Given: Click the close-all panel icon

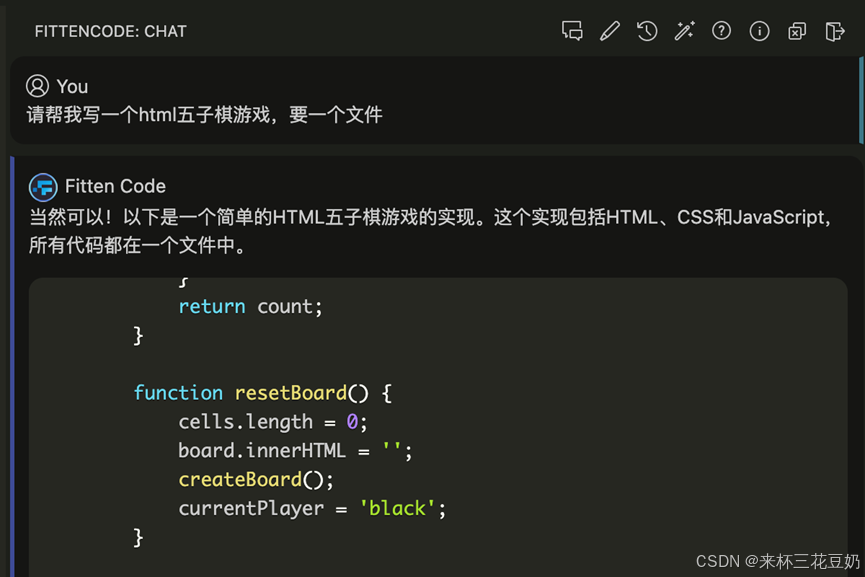Looking at the screenshot, I should pos(797,31).
